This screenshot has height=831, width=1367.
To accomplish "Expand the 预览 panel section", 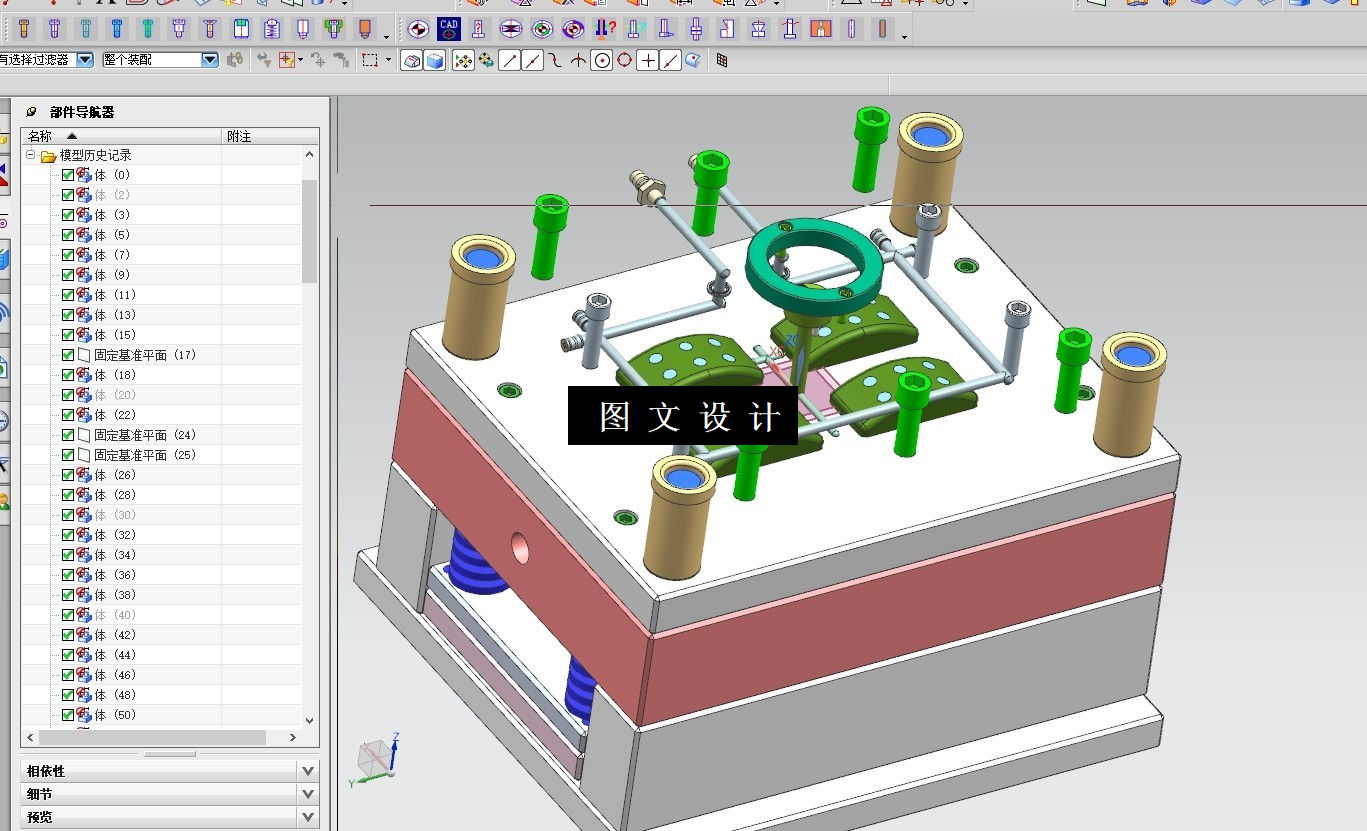I will click(308, 817).
